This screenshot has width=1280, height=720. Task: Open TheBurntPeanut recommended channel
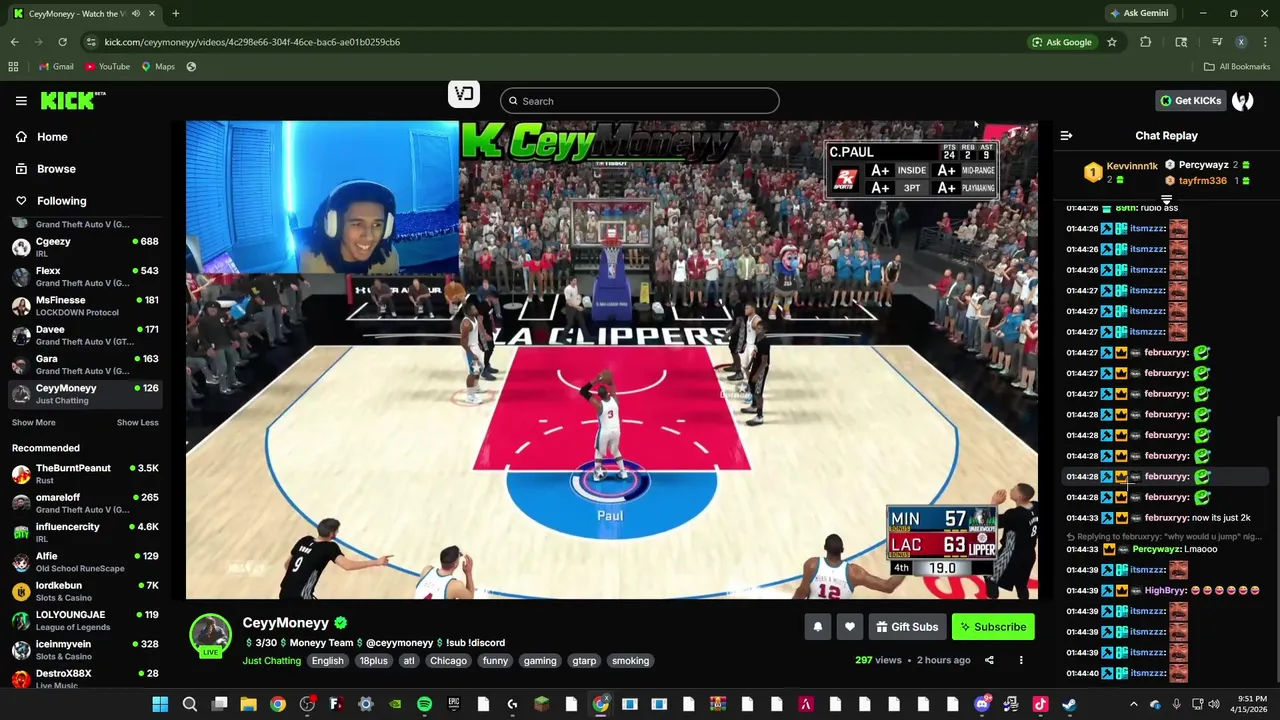pos(85,474)
